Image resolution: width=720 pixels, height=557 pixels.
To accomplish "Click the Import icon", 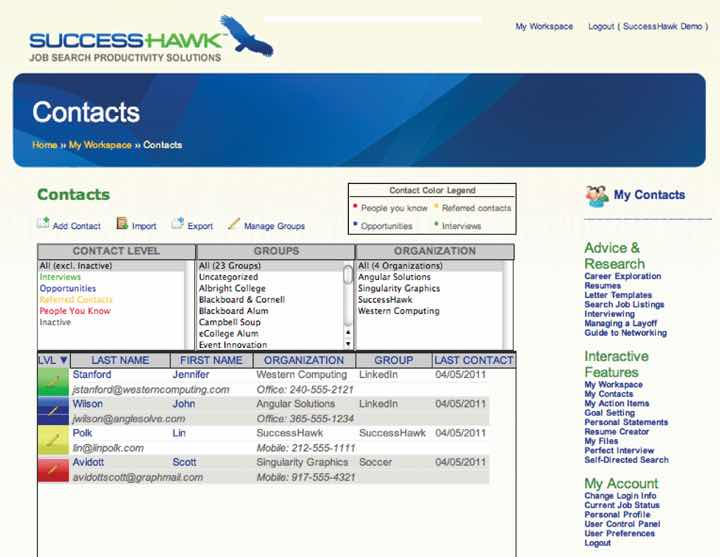I will click(x=122, y=224).
